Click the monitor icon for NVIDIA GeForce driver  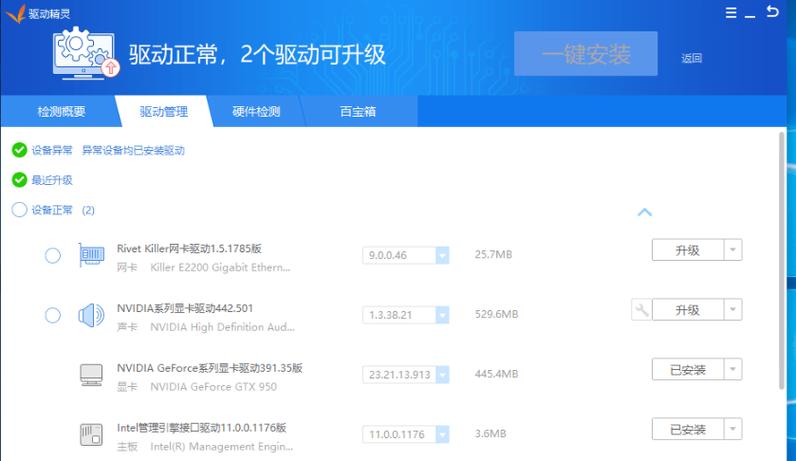(91, 375)
